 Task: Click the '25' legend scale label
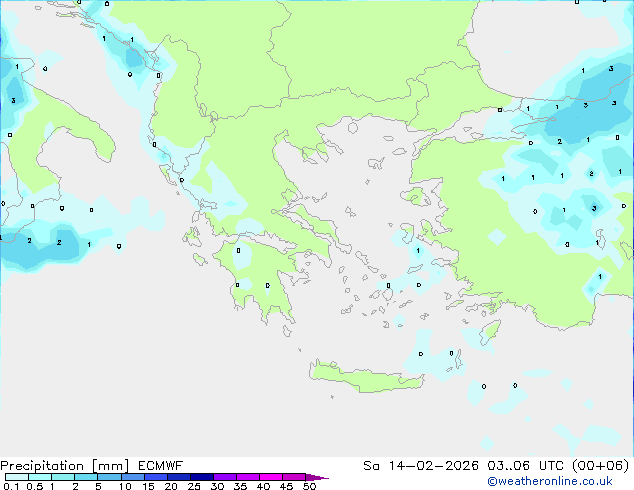(x=194, y=486)
